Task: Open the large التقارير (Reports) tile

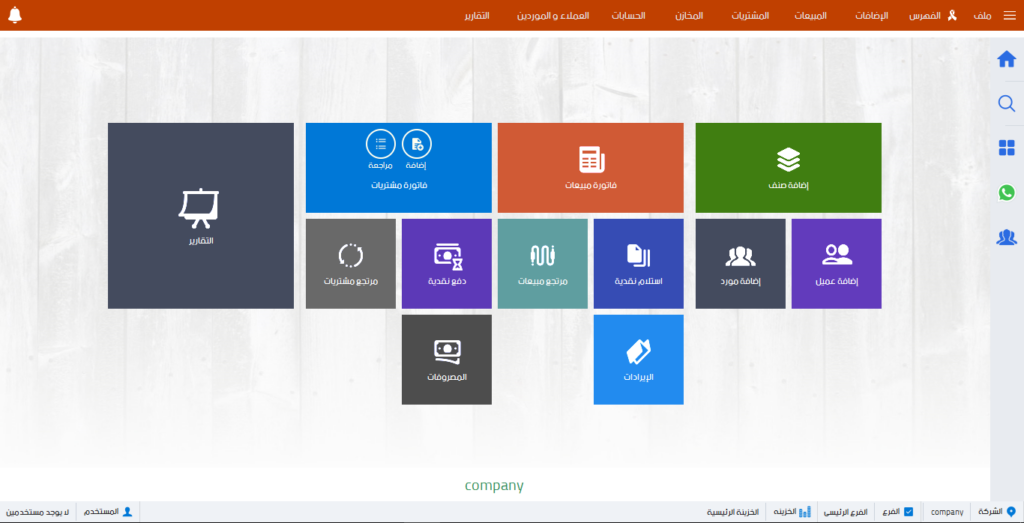Action: [x=200, y=215]
